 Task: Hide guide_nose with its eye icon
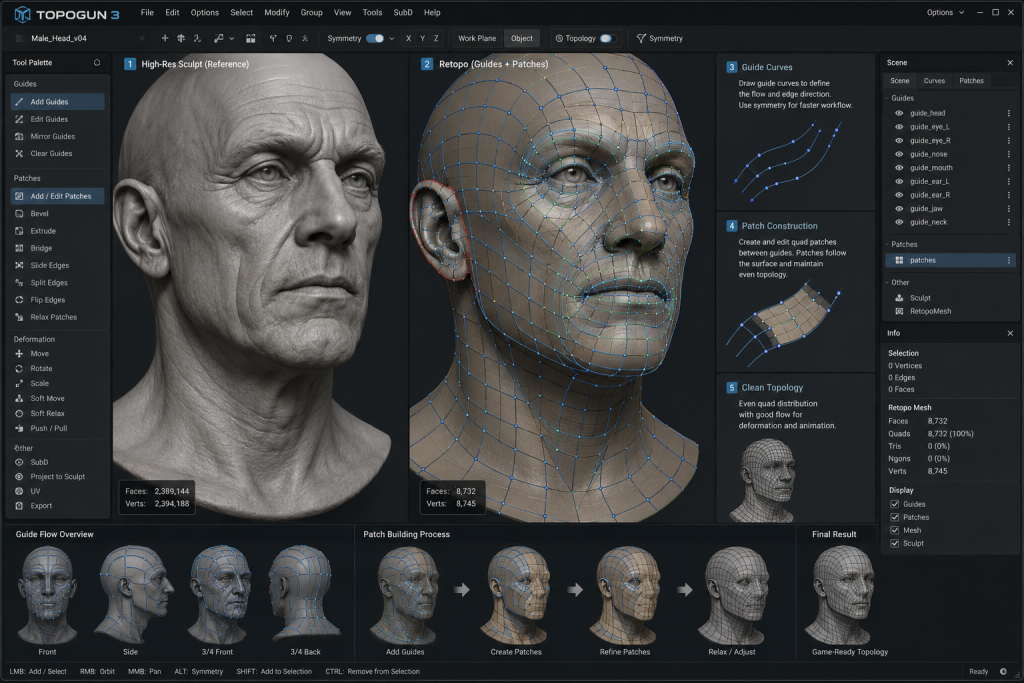[x=899, y=154]
